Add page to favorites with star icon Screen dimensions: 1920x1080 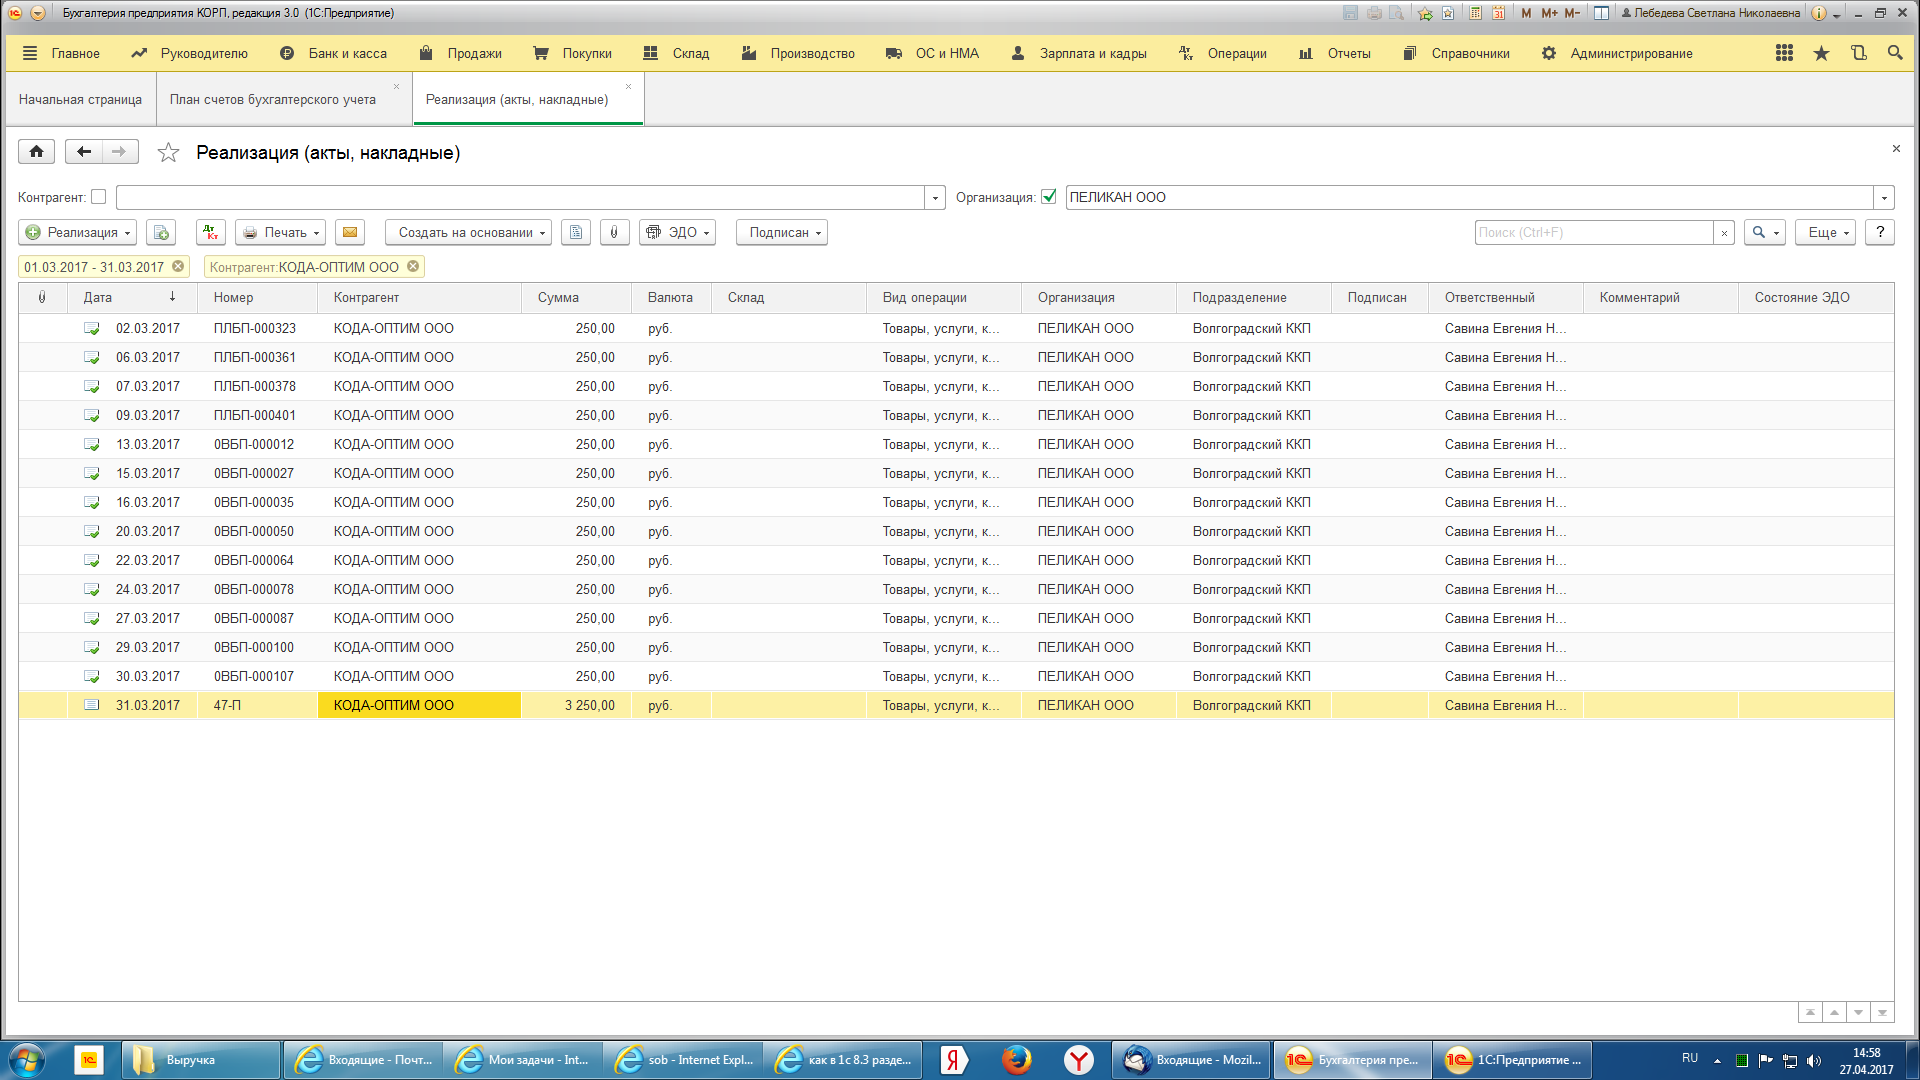point(168,153)
